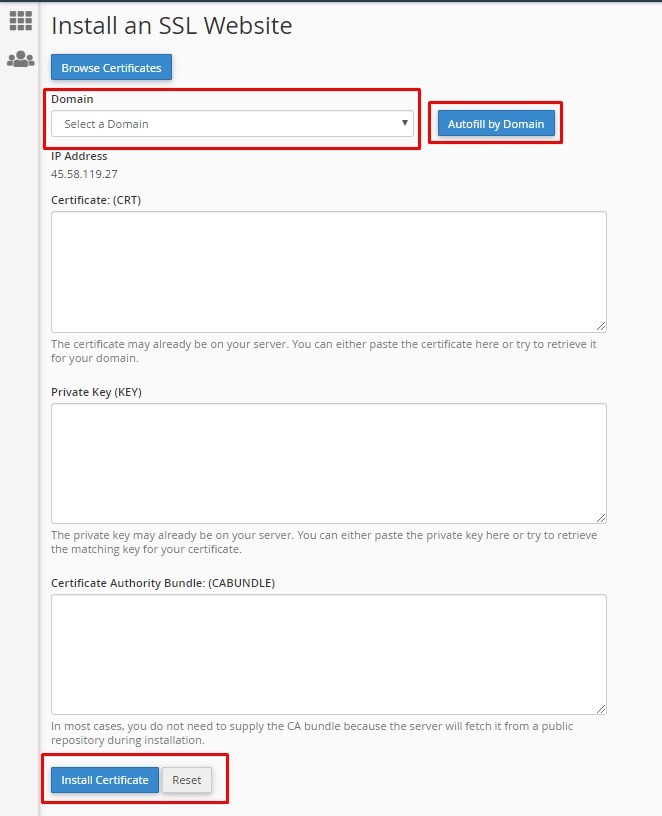Select the user accounts icon in sidebar

[20, 59]
